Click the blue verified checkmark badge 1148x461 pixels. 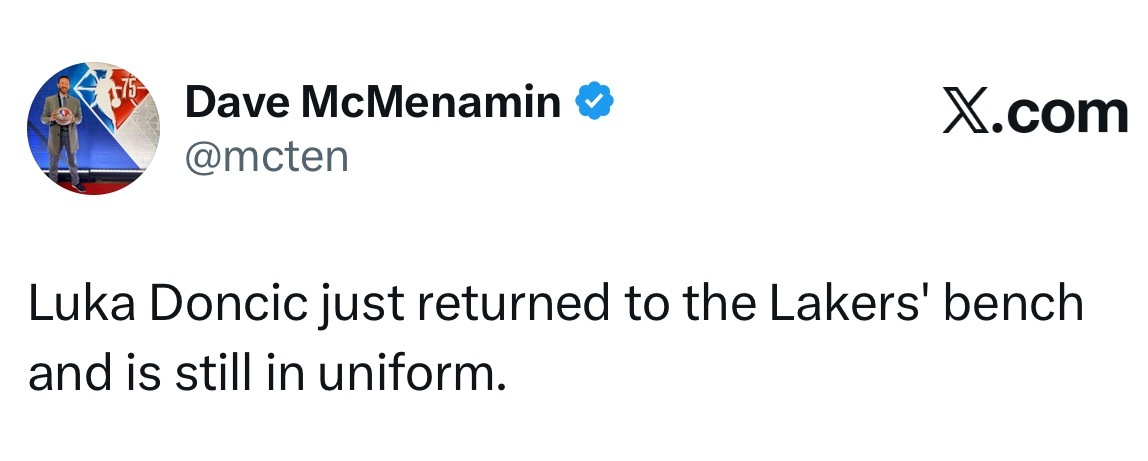click(x=594, y=102)
